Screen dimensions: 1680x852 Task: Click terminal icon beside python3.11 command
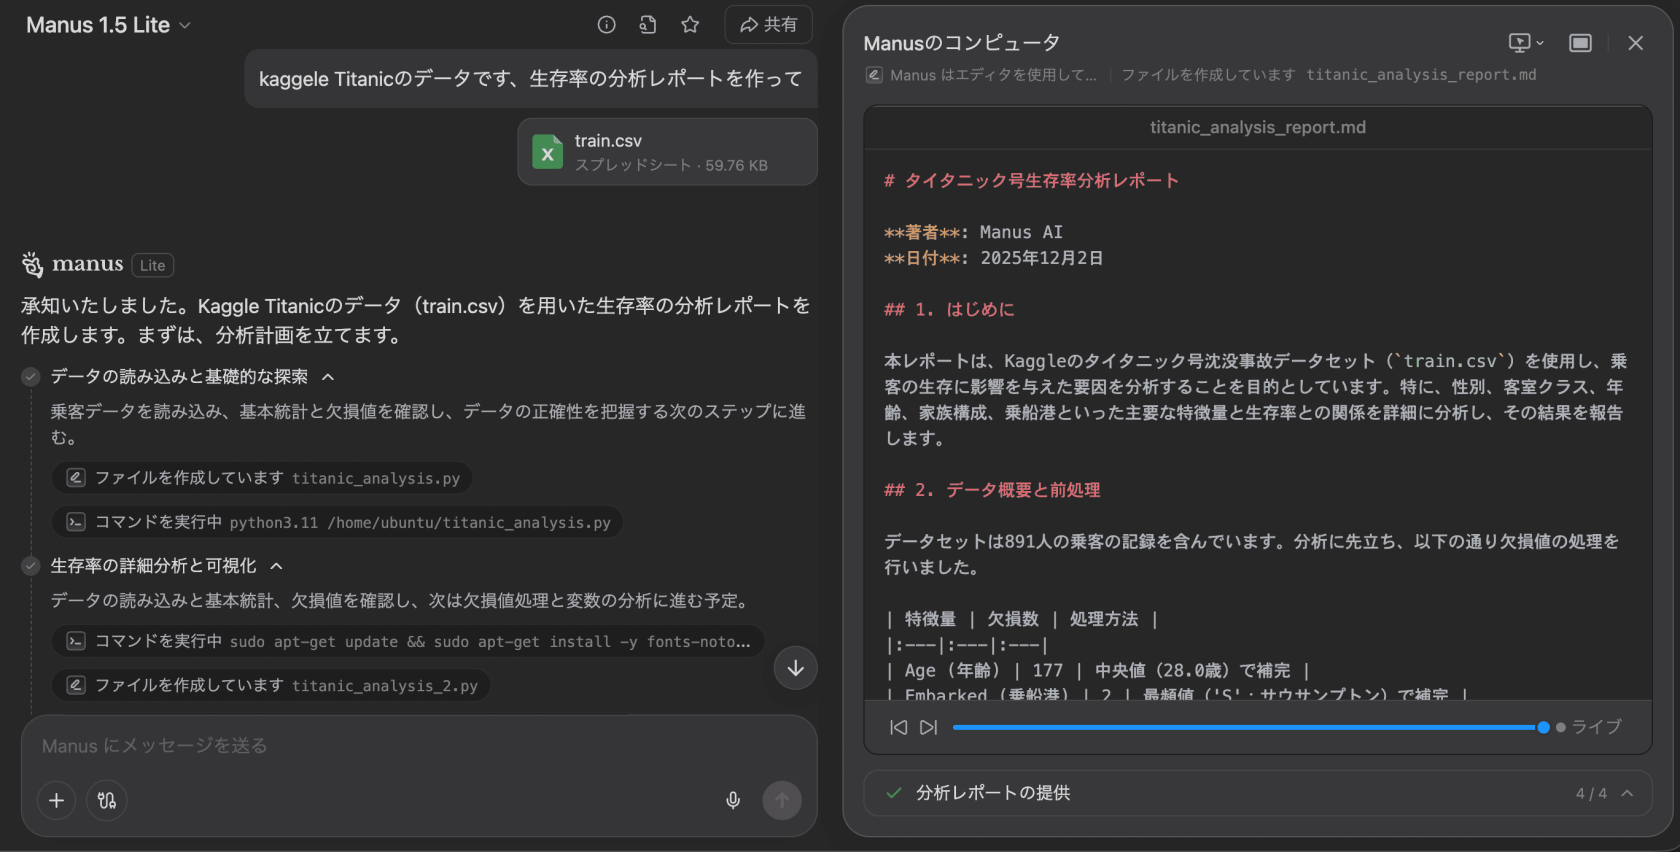click(x=75, y=522)
